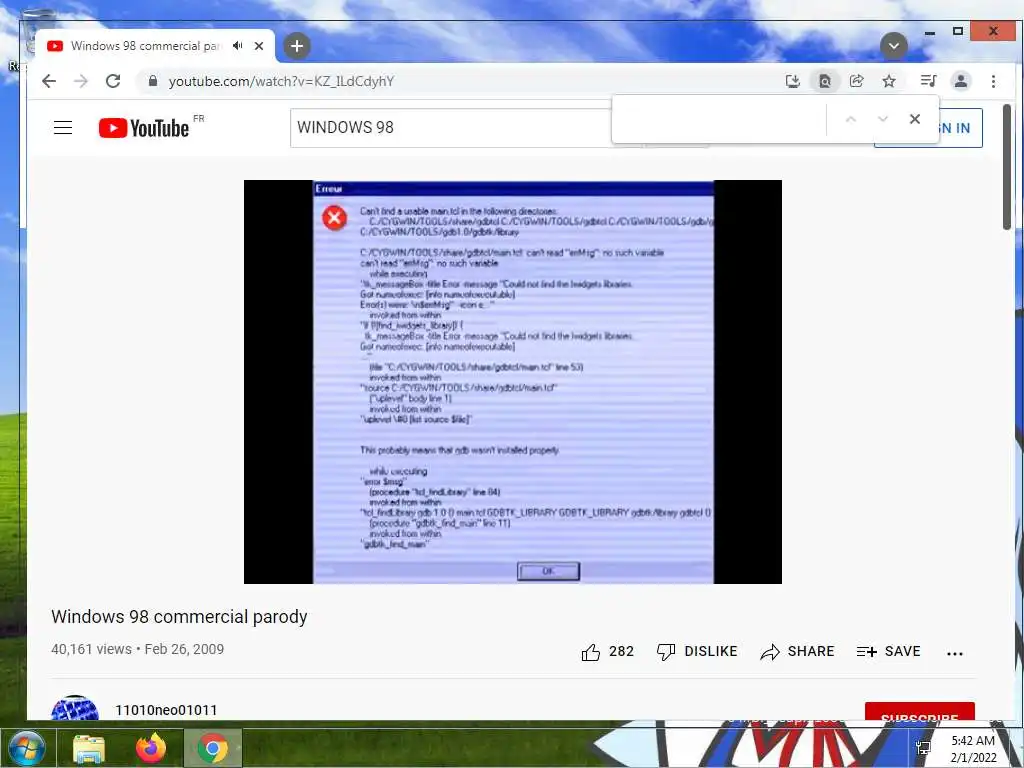Click the DISLIKE button
The width and height of the screenshot is (1024, 768).
(697, 652)
